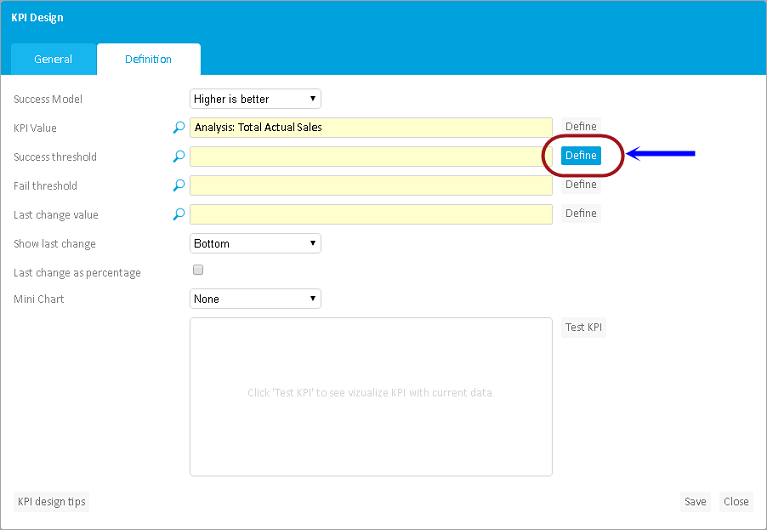
Task: Enable Last change as percentage checkbox
Action: [197, 270]
